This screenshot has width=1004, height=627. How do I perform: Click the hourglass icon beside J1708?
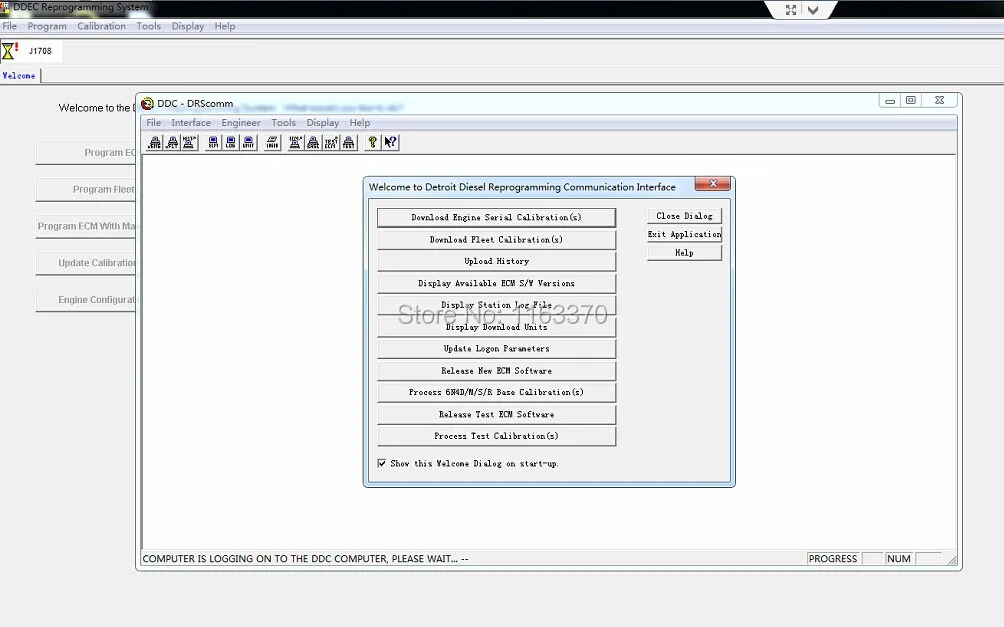coord(9,51)
